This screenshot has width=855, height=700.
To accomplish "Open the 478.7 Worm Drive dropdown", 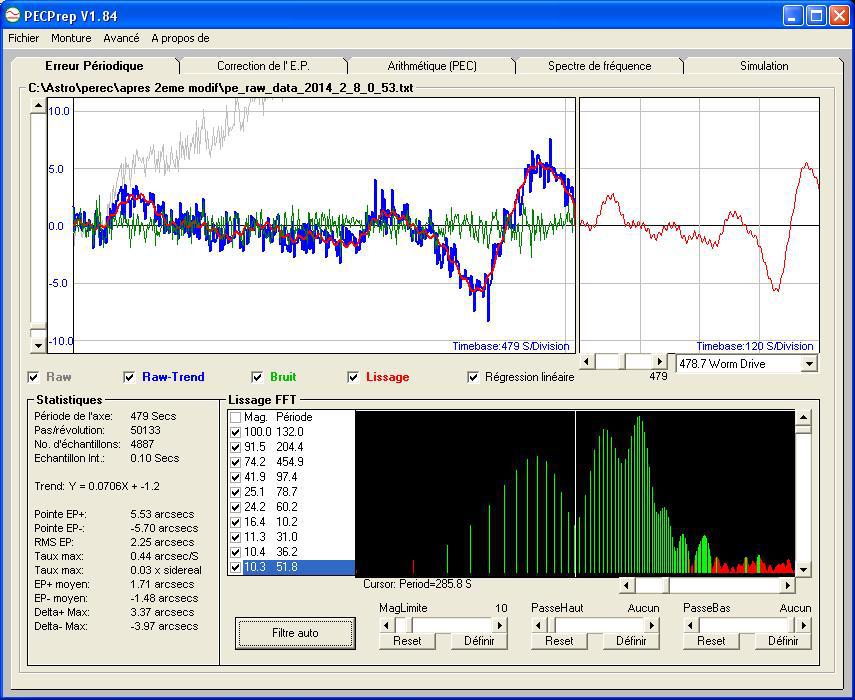I will tap(809, 364).
